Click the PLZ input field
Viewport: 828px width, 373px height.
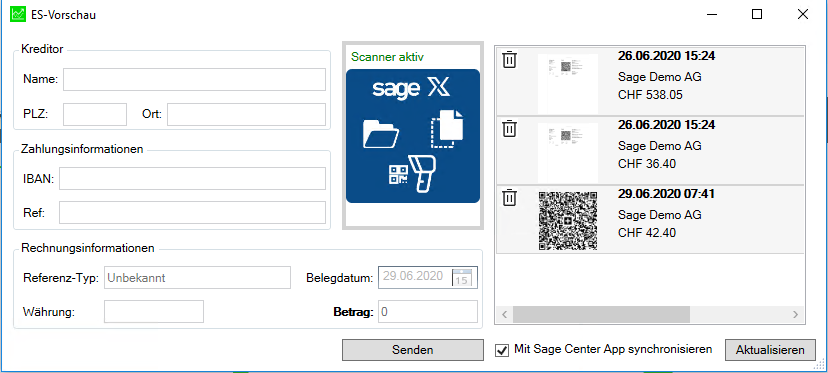[x=95, y=114]
